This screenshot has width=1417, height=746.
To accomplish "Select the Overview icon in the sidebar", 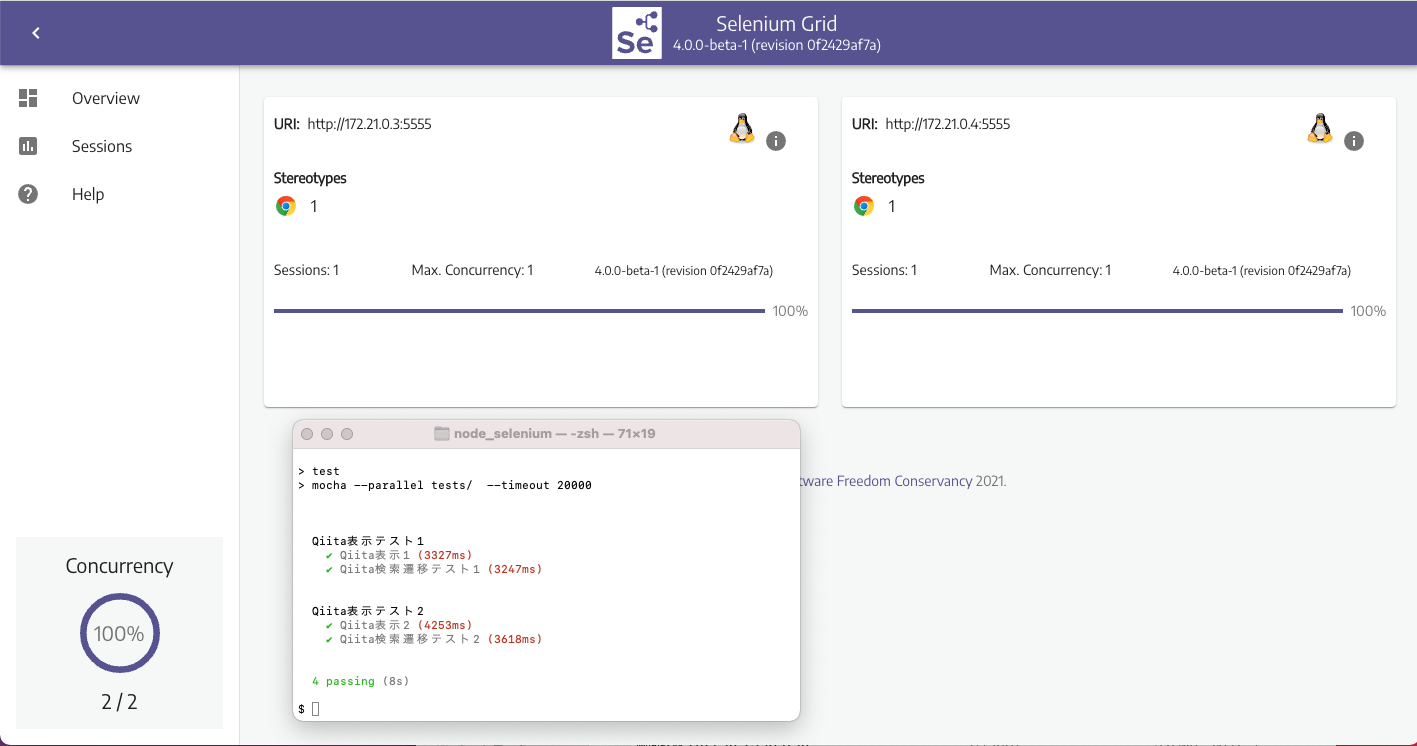I will click(27, 98).
